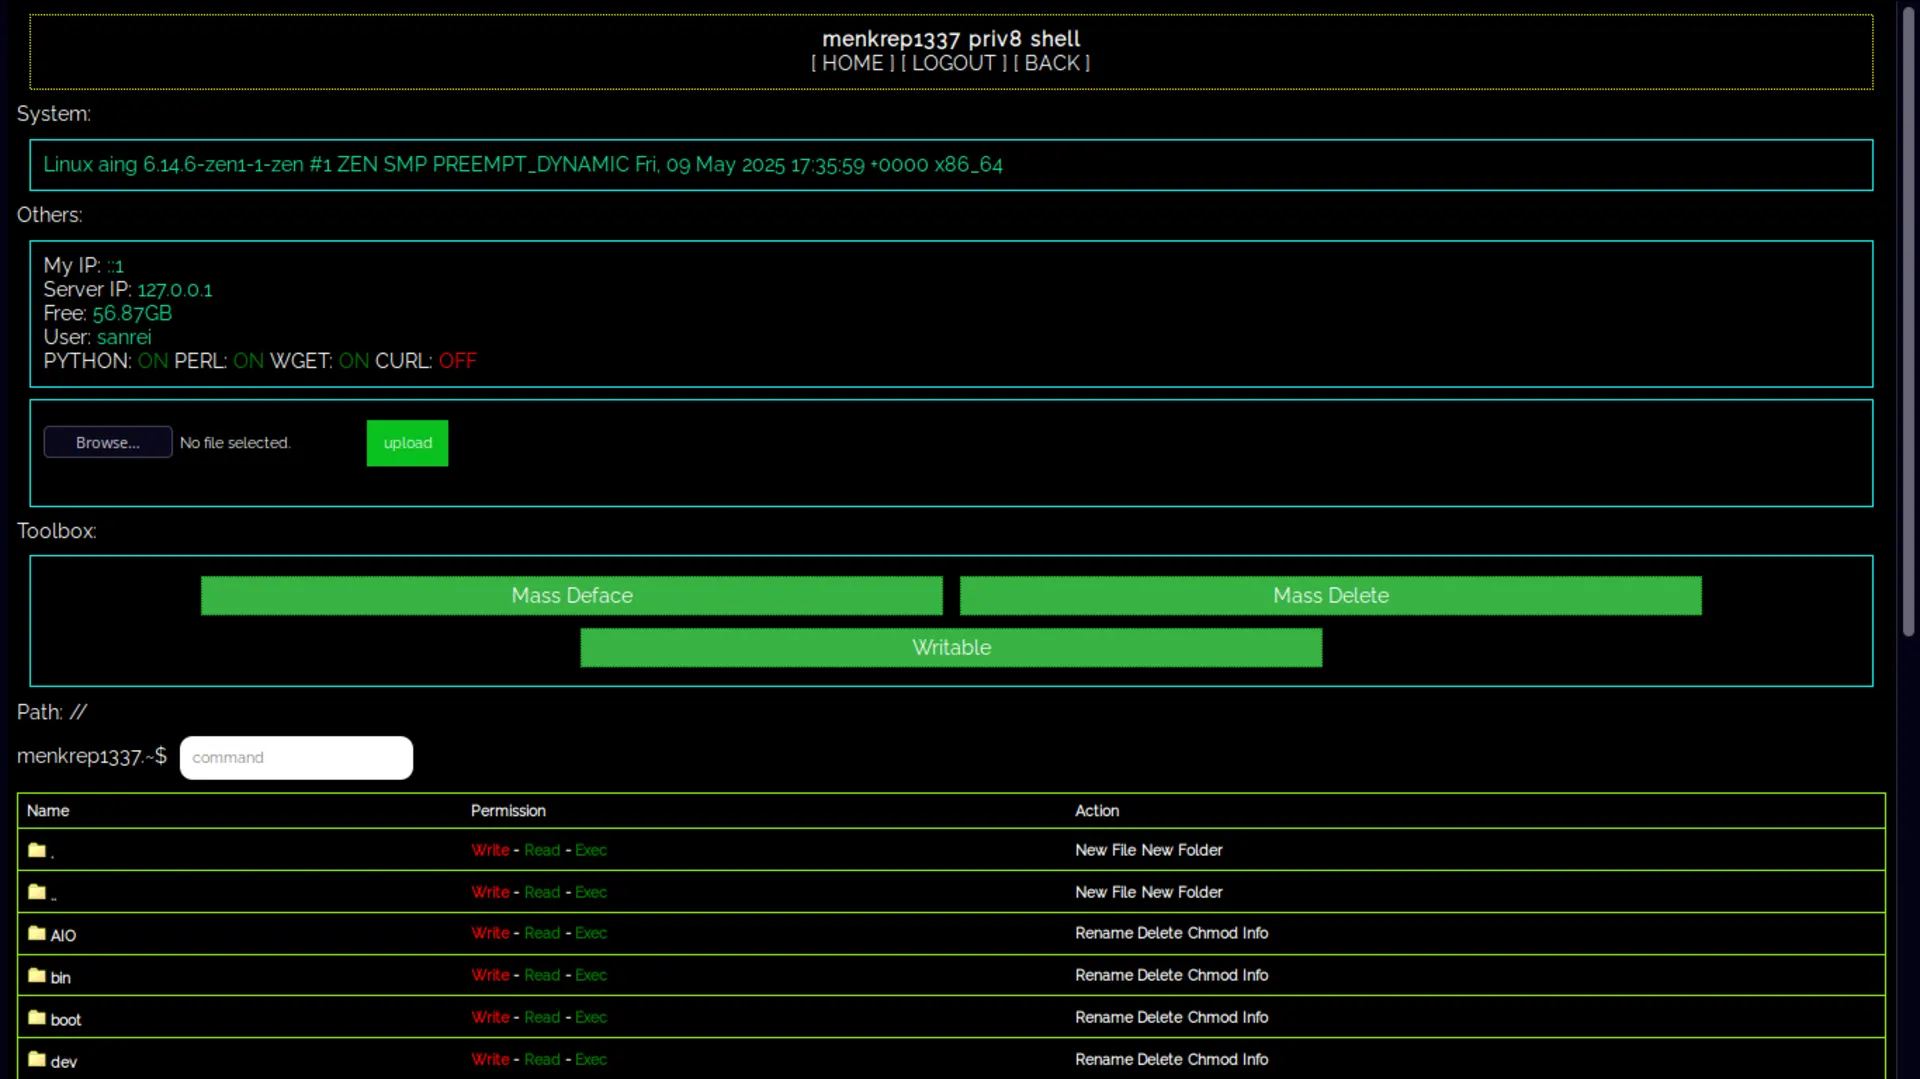This screenshot has width=1920, height=1079.
Task: Click the AIO folder icon
Action: [x=37, y=933]
